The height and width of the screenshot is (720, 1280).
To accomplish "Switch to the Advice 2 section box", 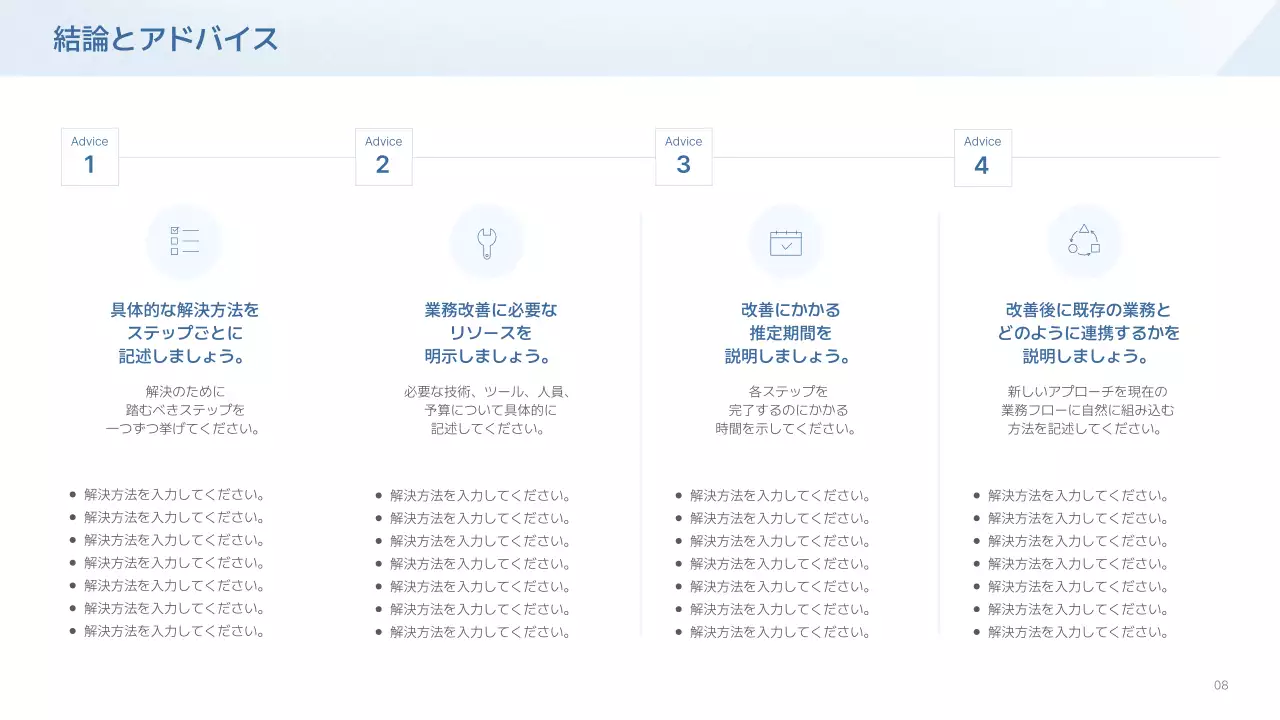I will [x=383, y=157].
